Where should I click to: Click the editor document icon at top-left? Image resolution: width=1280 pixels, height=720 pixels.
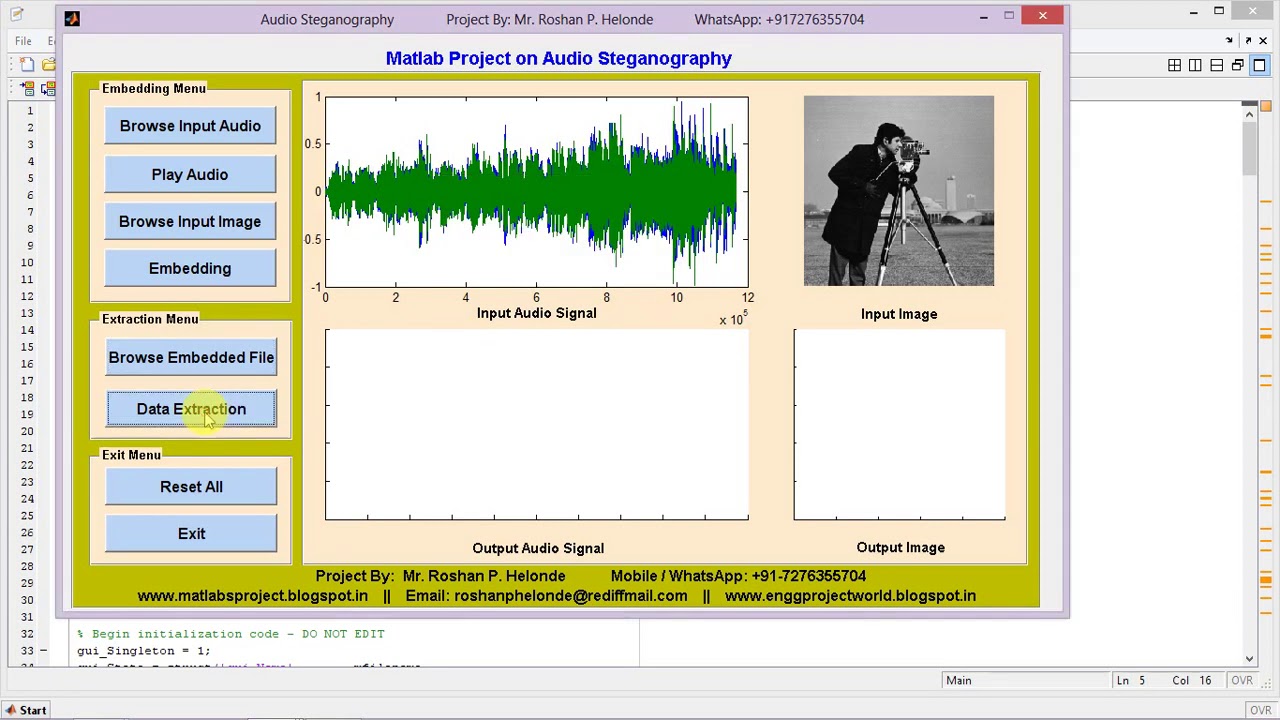point(17,15)
